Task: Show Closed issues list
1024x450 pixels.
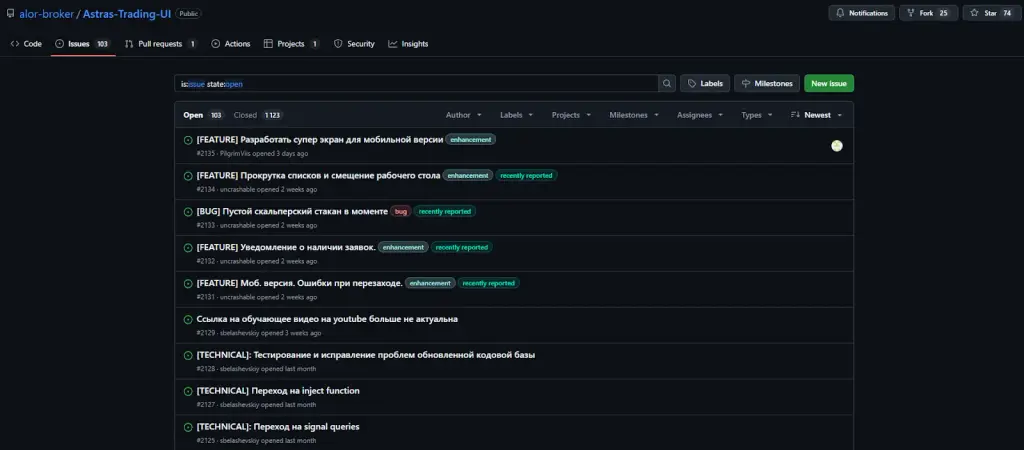Action: 258,115
